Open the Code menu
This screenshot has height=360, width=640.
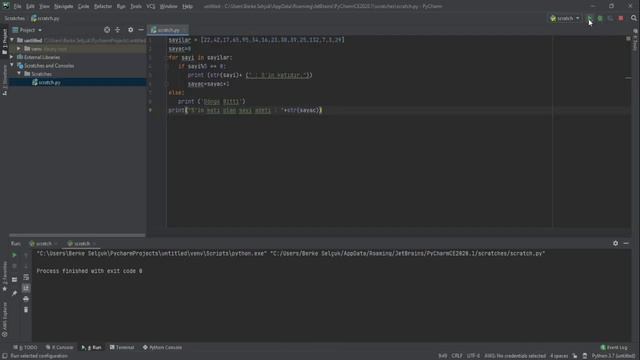pos(83,7)
